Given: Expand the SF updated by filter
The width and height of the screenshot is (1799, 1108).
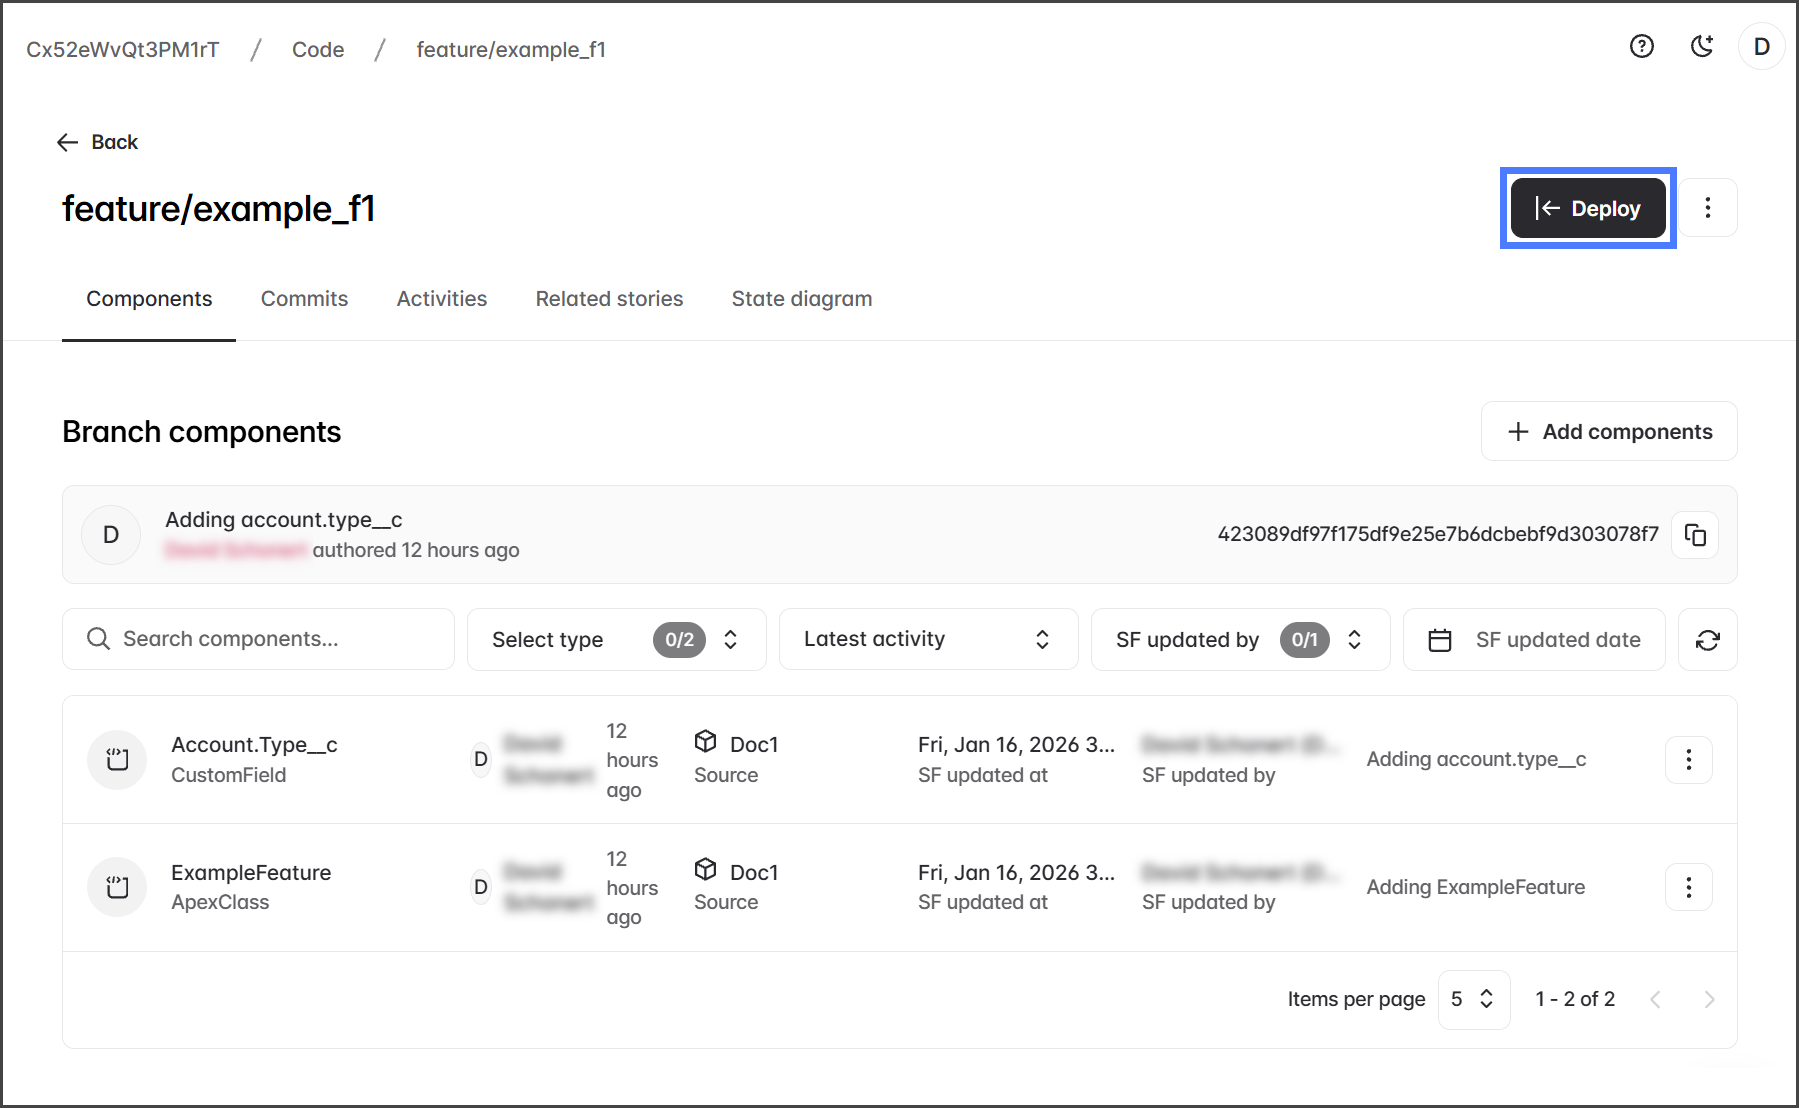Looking at the screenshot, I should click(1239, 640).
